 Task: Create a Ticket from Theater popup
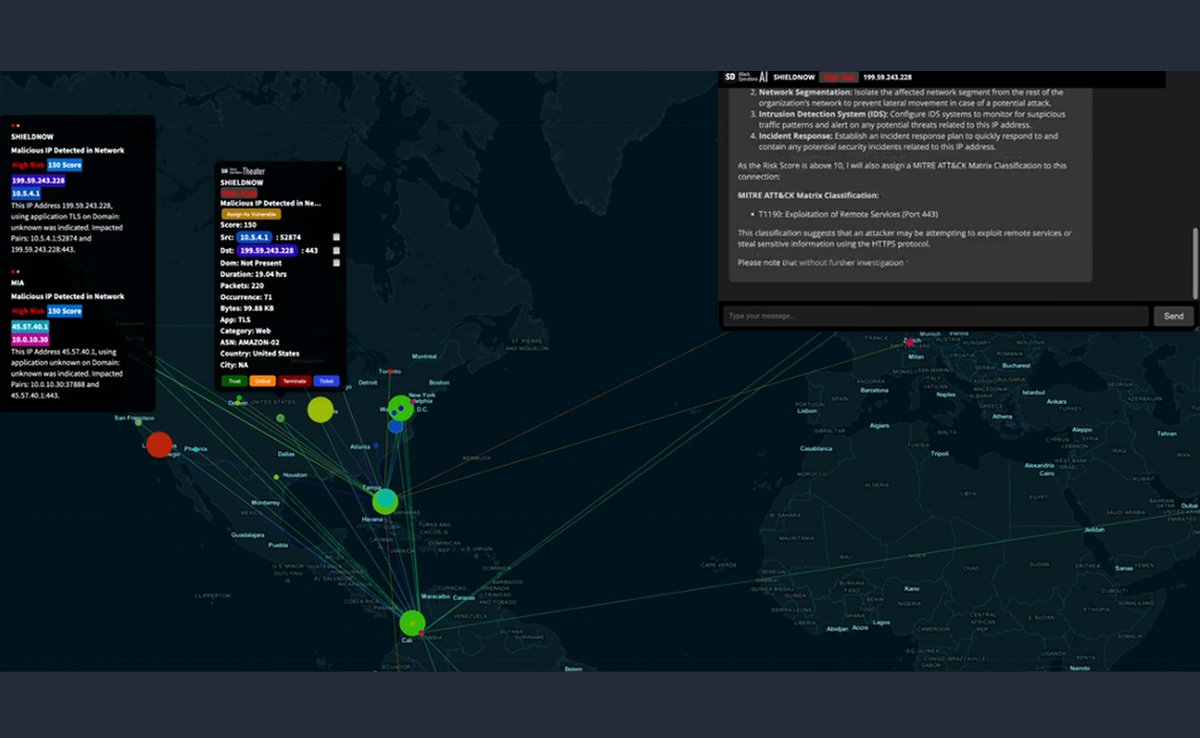(x=327, y=381)
